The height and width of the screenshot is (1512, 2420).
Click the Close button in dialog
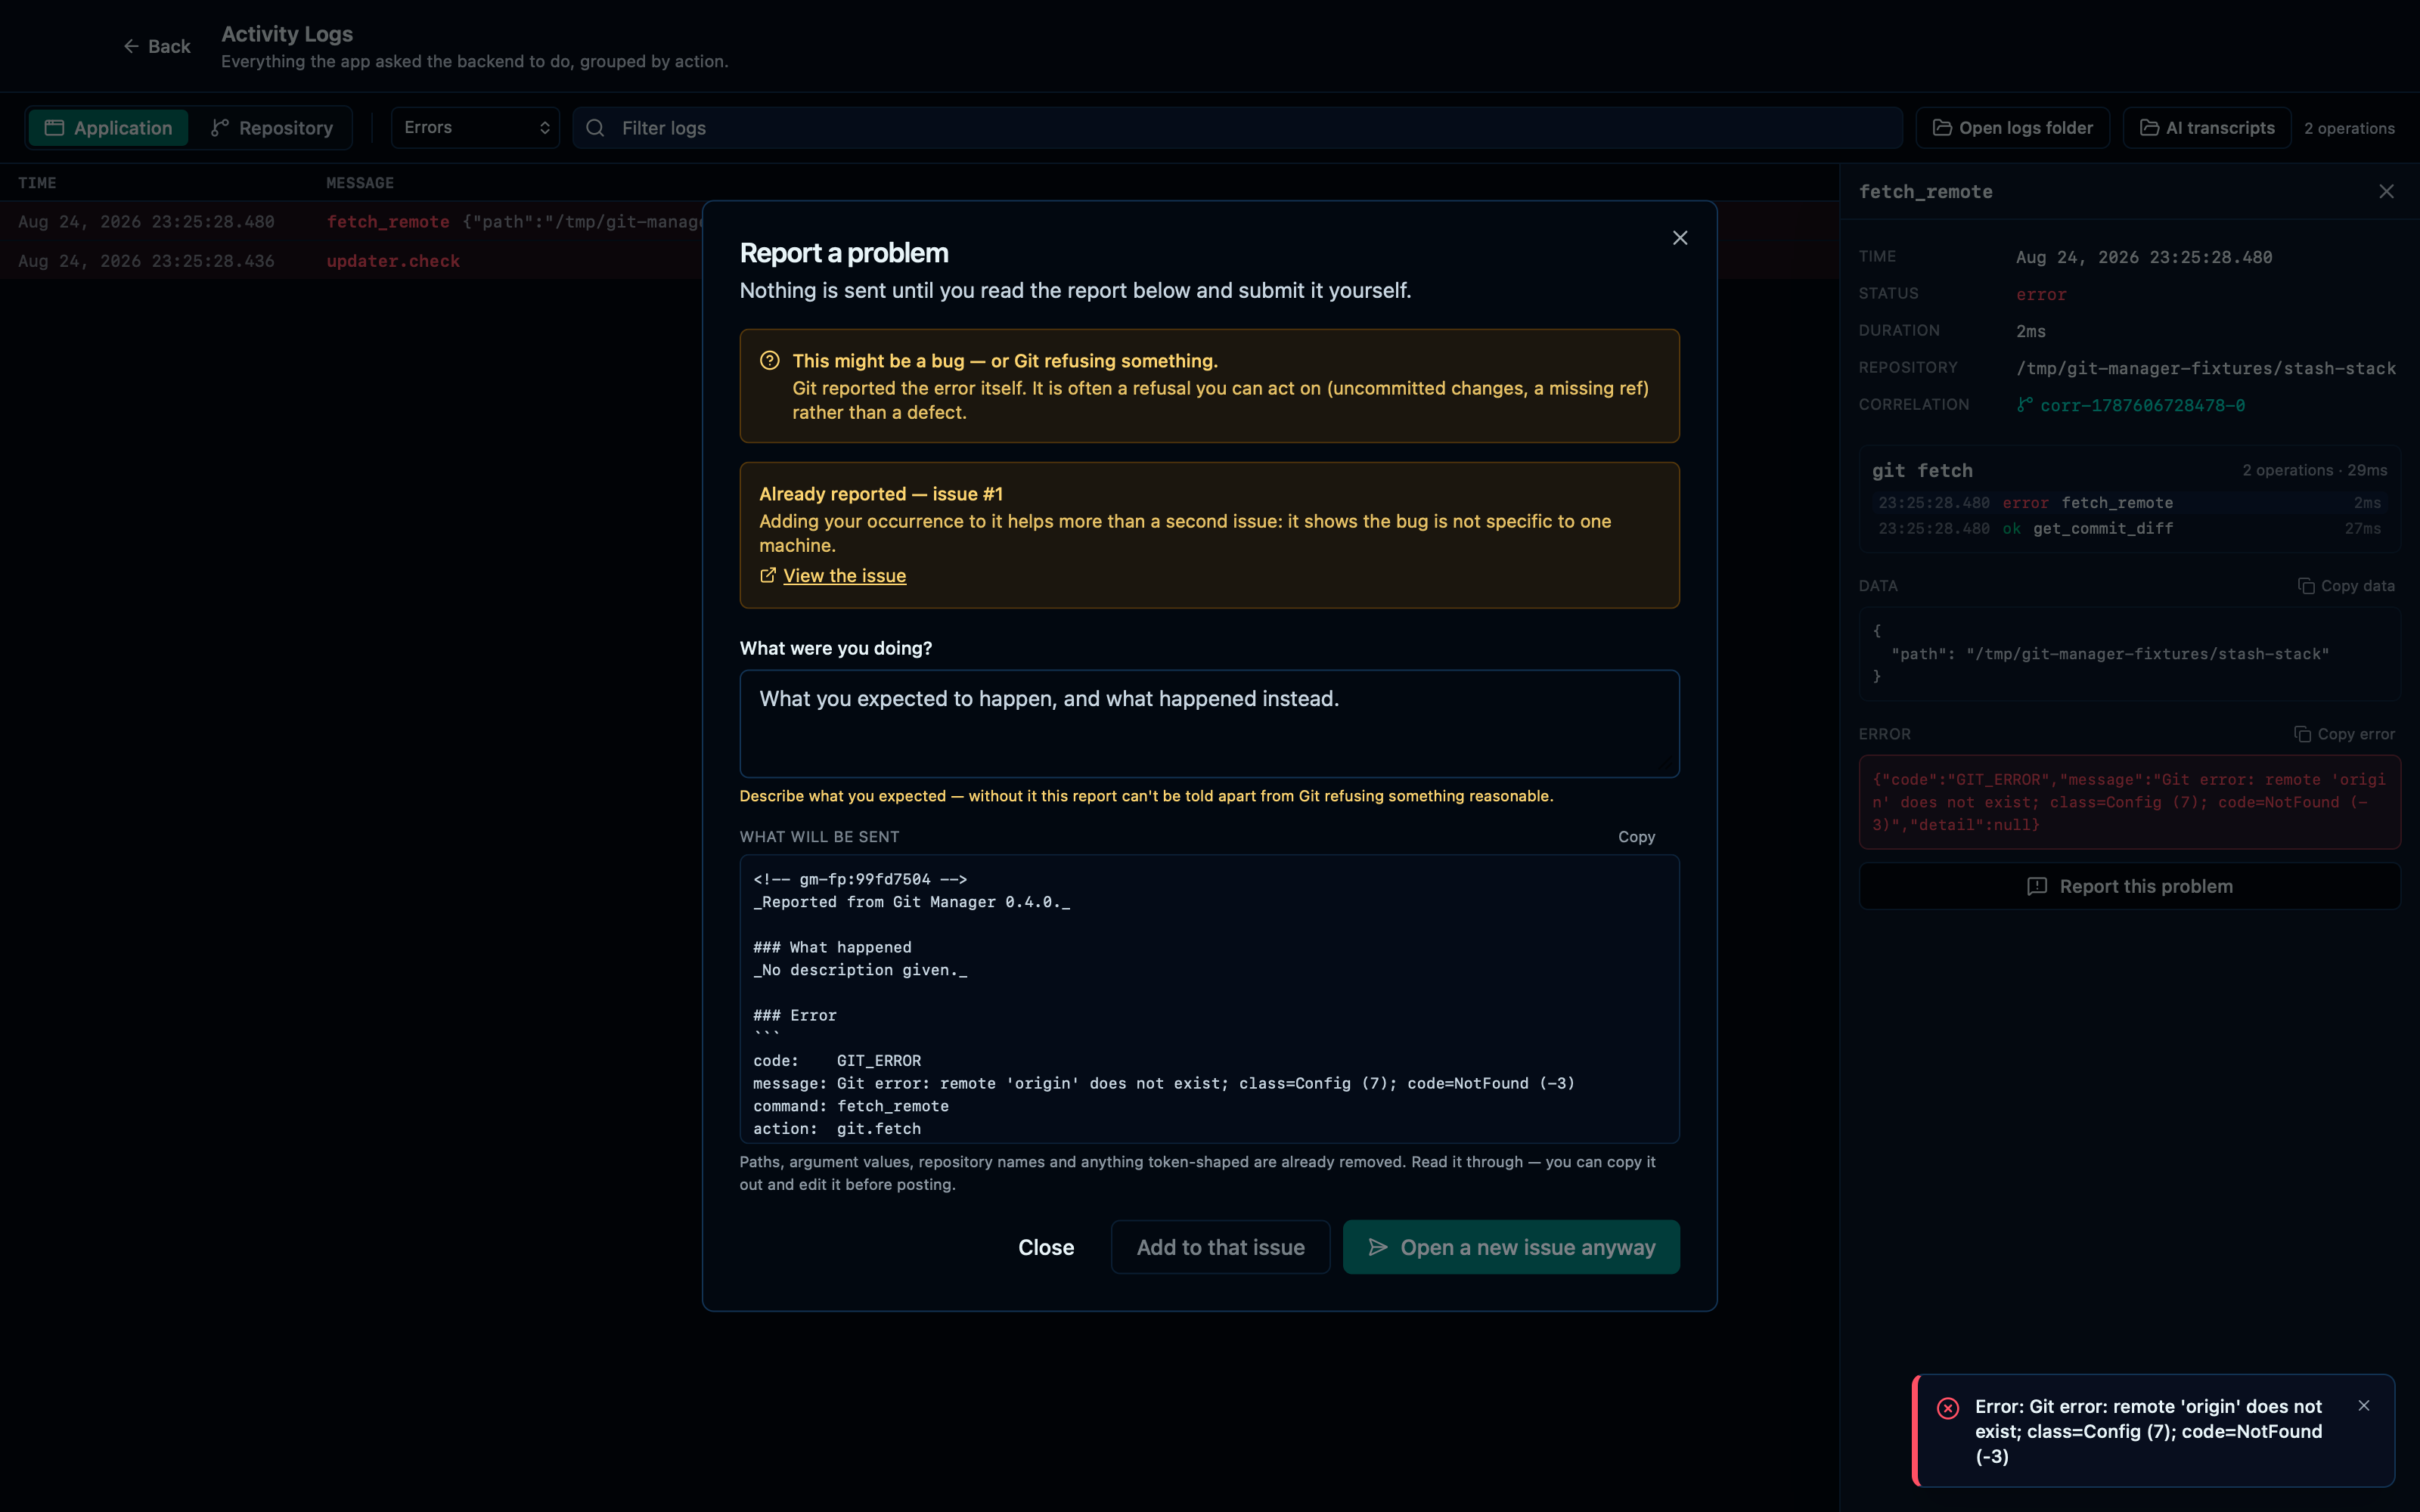coord(1046,1247)
